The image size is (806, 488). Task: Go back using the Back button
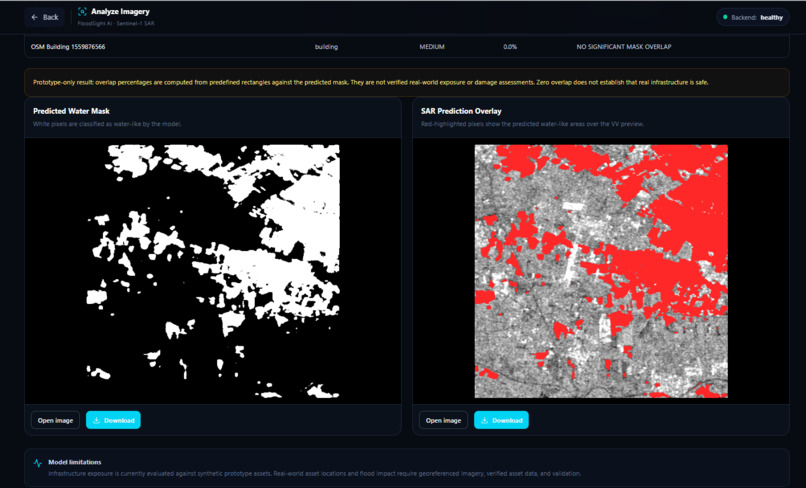coord(44,17)
